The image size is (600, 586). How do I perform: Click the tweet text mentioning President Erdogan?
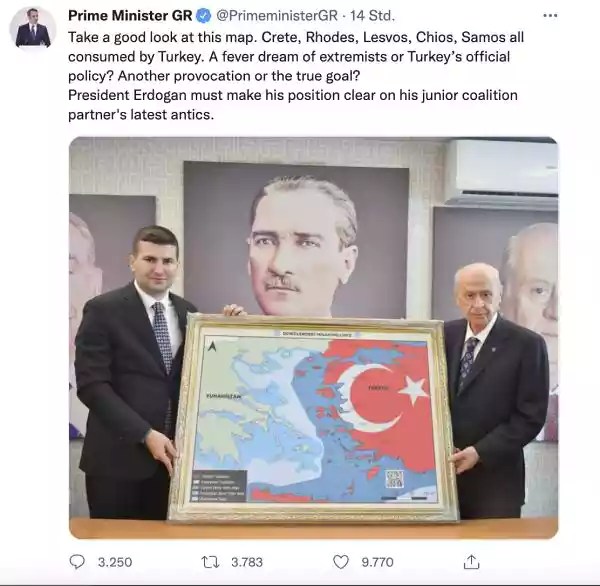(x=293, y=104)
